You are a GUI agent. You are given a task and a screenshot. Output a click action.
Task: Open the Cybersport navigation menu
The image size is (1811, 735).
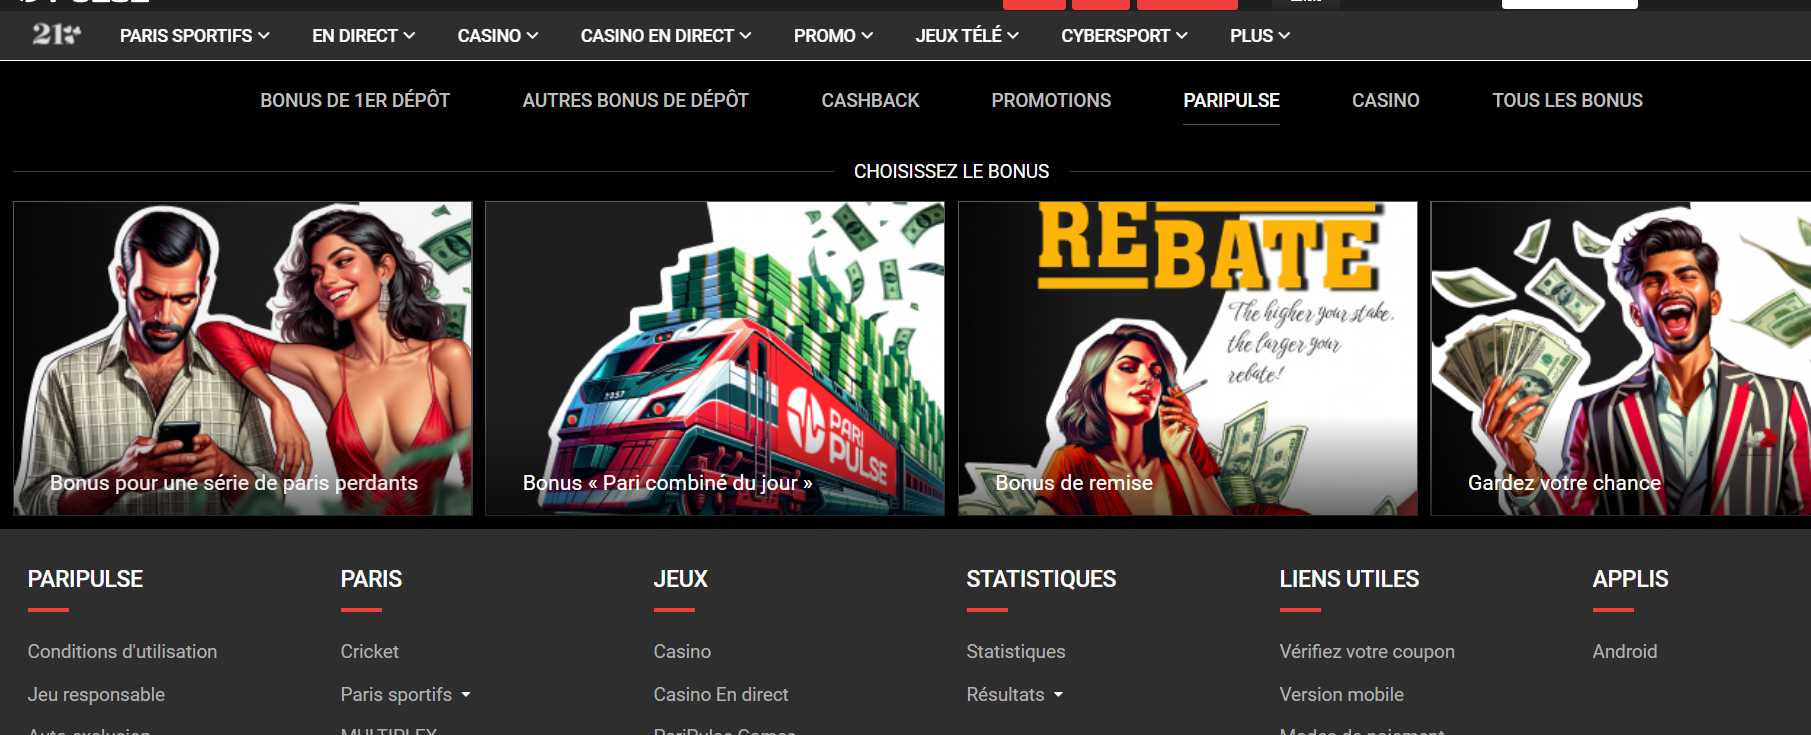[x=1124, y=36]
